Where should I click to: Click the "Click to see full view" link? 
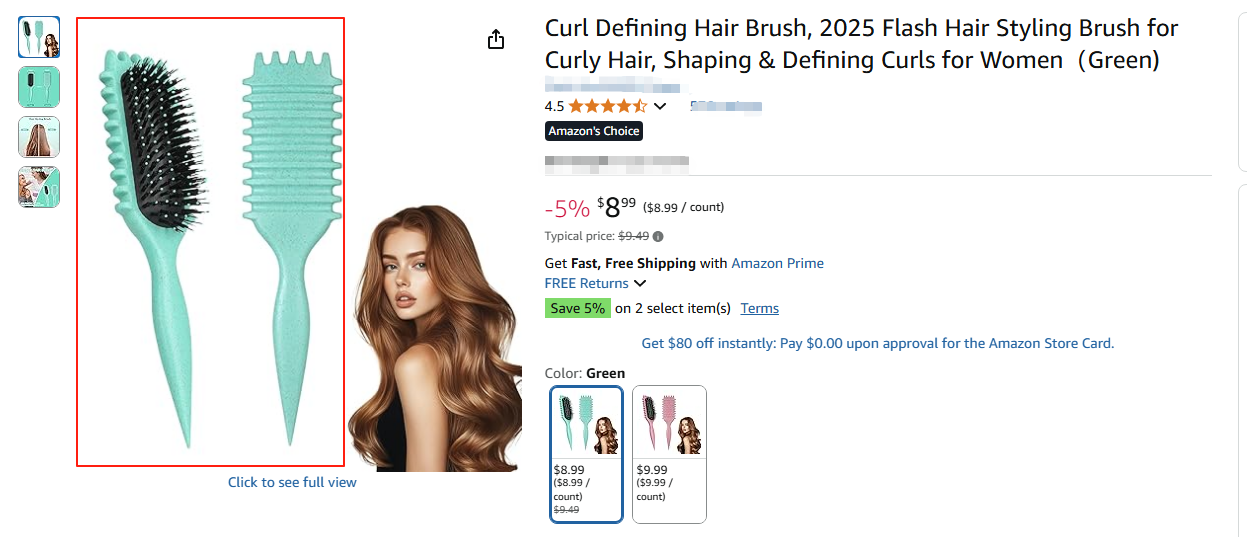[x=292, y=482]
